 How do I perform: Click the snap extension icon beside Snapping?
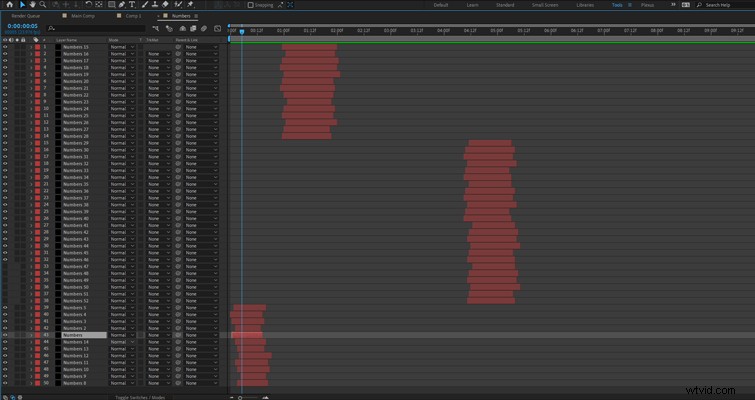click(x=280, y=5)
